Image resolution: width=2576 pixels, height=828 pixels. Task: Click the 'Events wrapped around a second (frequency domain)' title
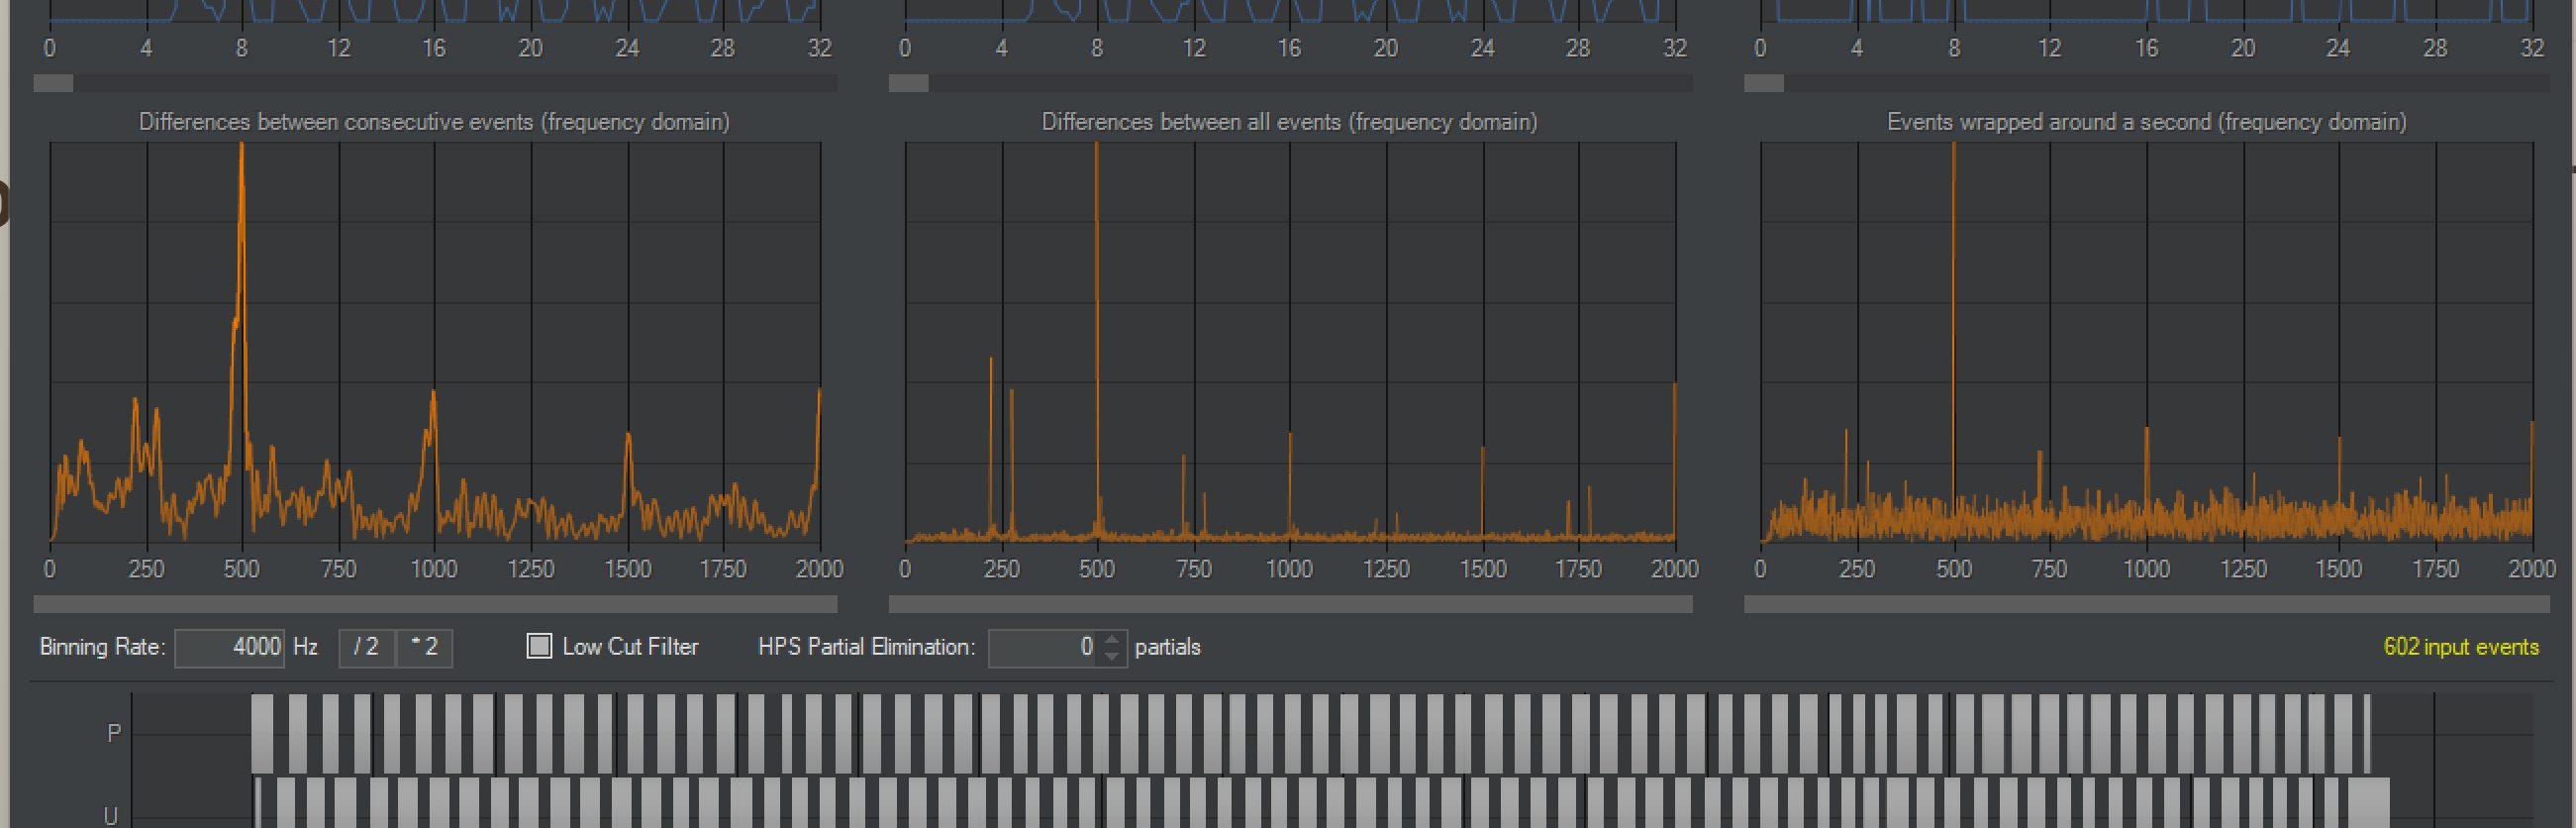coord(2146,122)
